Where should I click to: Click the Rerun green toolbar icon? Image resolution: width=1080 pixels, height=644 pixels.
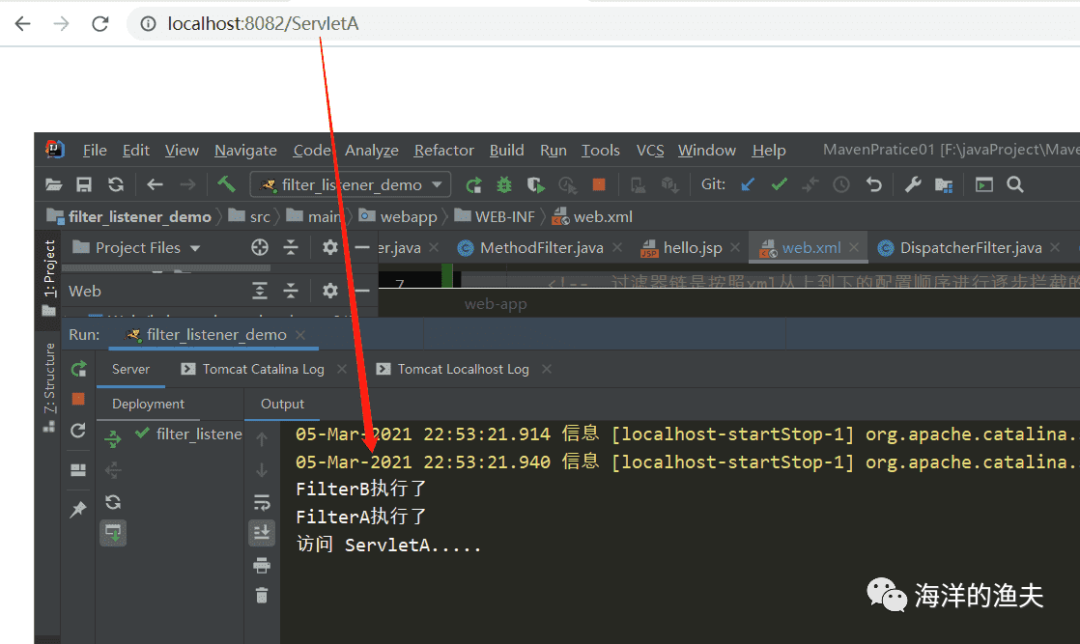pos(473,185)
